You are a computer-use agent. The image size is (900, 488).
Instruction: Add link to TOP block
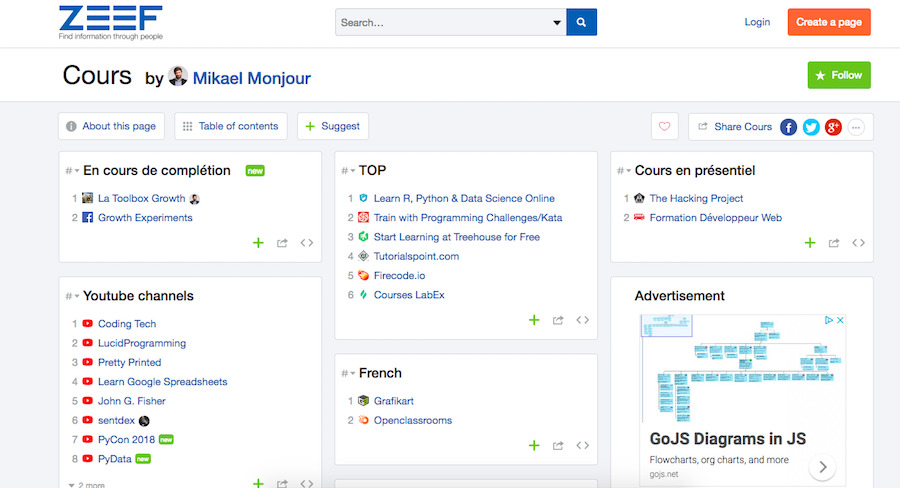click(534, 320)
